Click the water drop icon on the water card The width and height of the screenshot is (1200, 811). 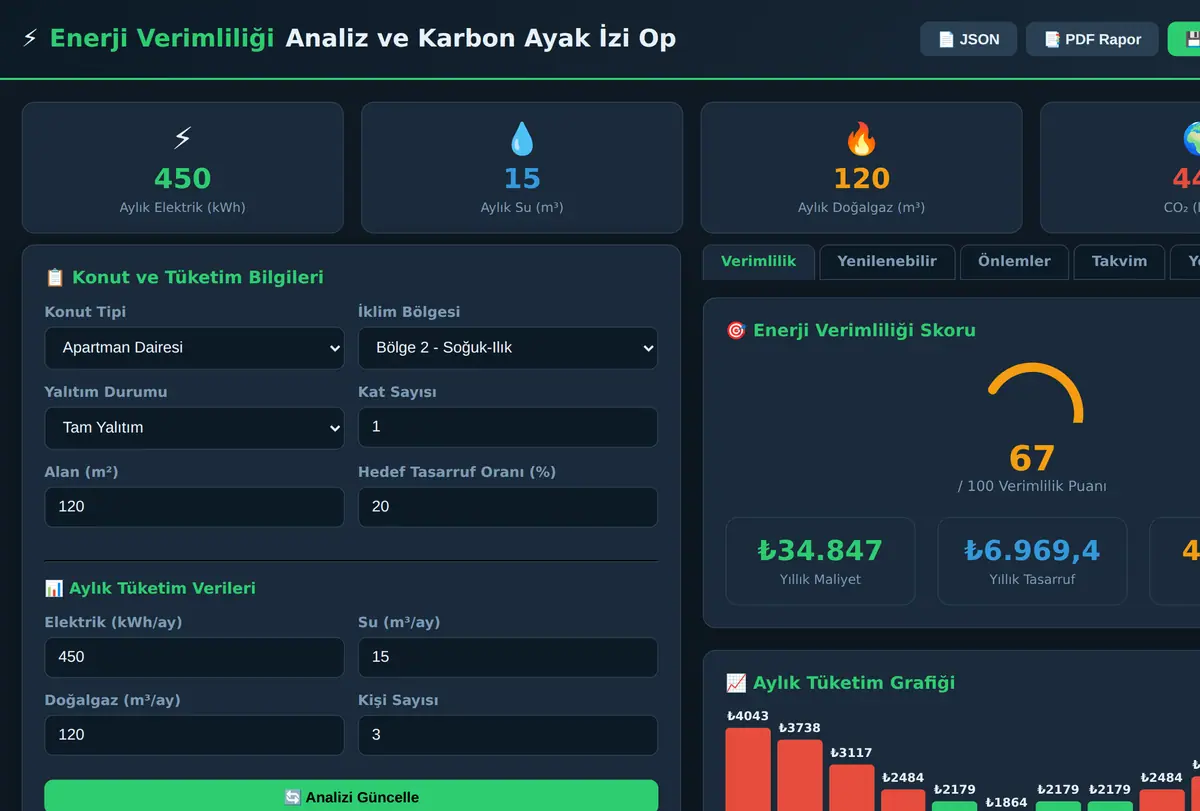522,138
